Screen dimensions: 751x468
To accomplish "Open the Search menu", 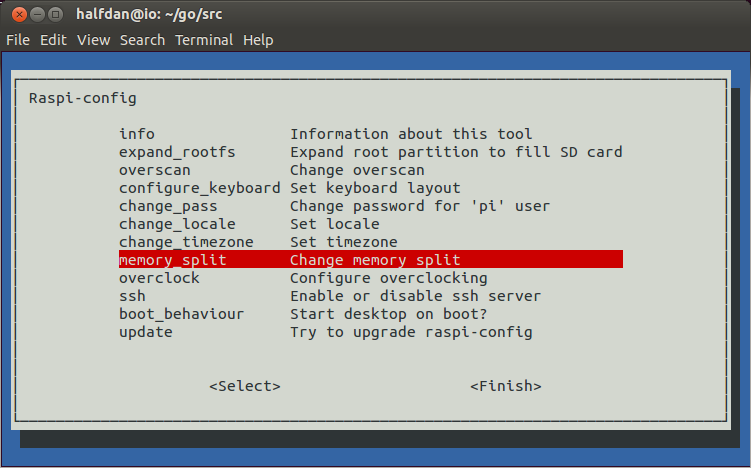I will coord(142,40).
